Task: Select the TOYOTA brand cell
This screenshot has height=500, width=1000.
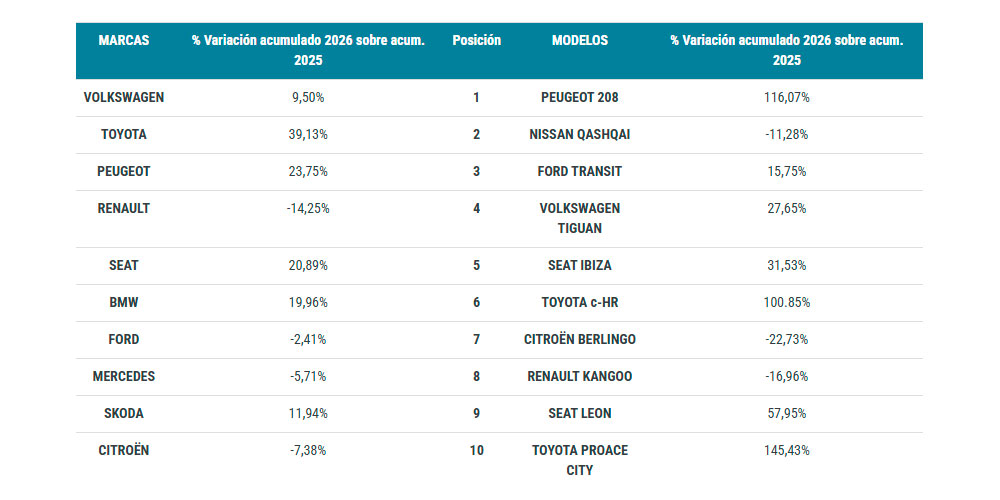Action: (x=124, y=135)
